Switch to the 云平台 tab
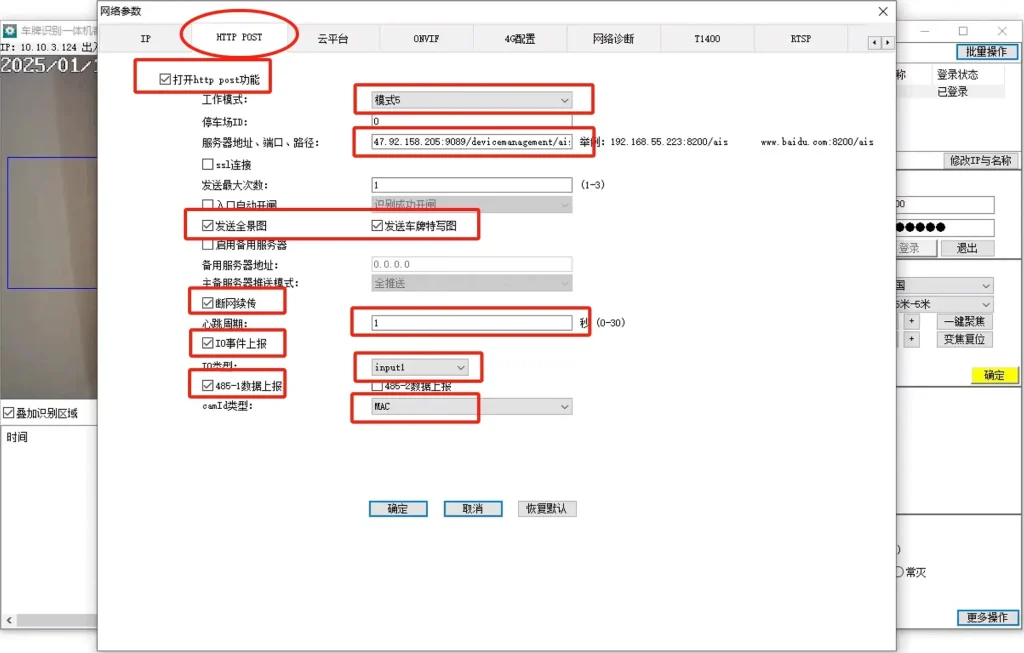The image size is (1024, 653). coord(332,38)
